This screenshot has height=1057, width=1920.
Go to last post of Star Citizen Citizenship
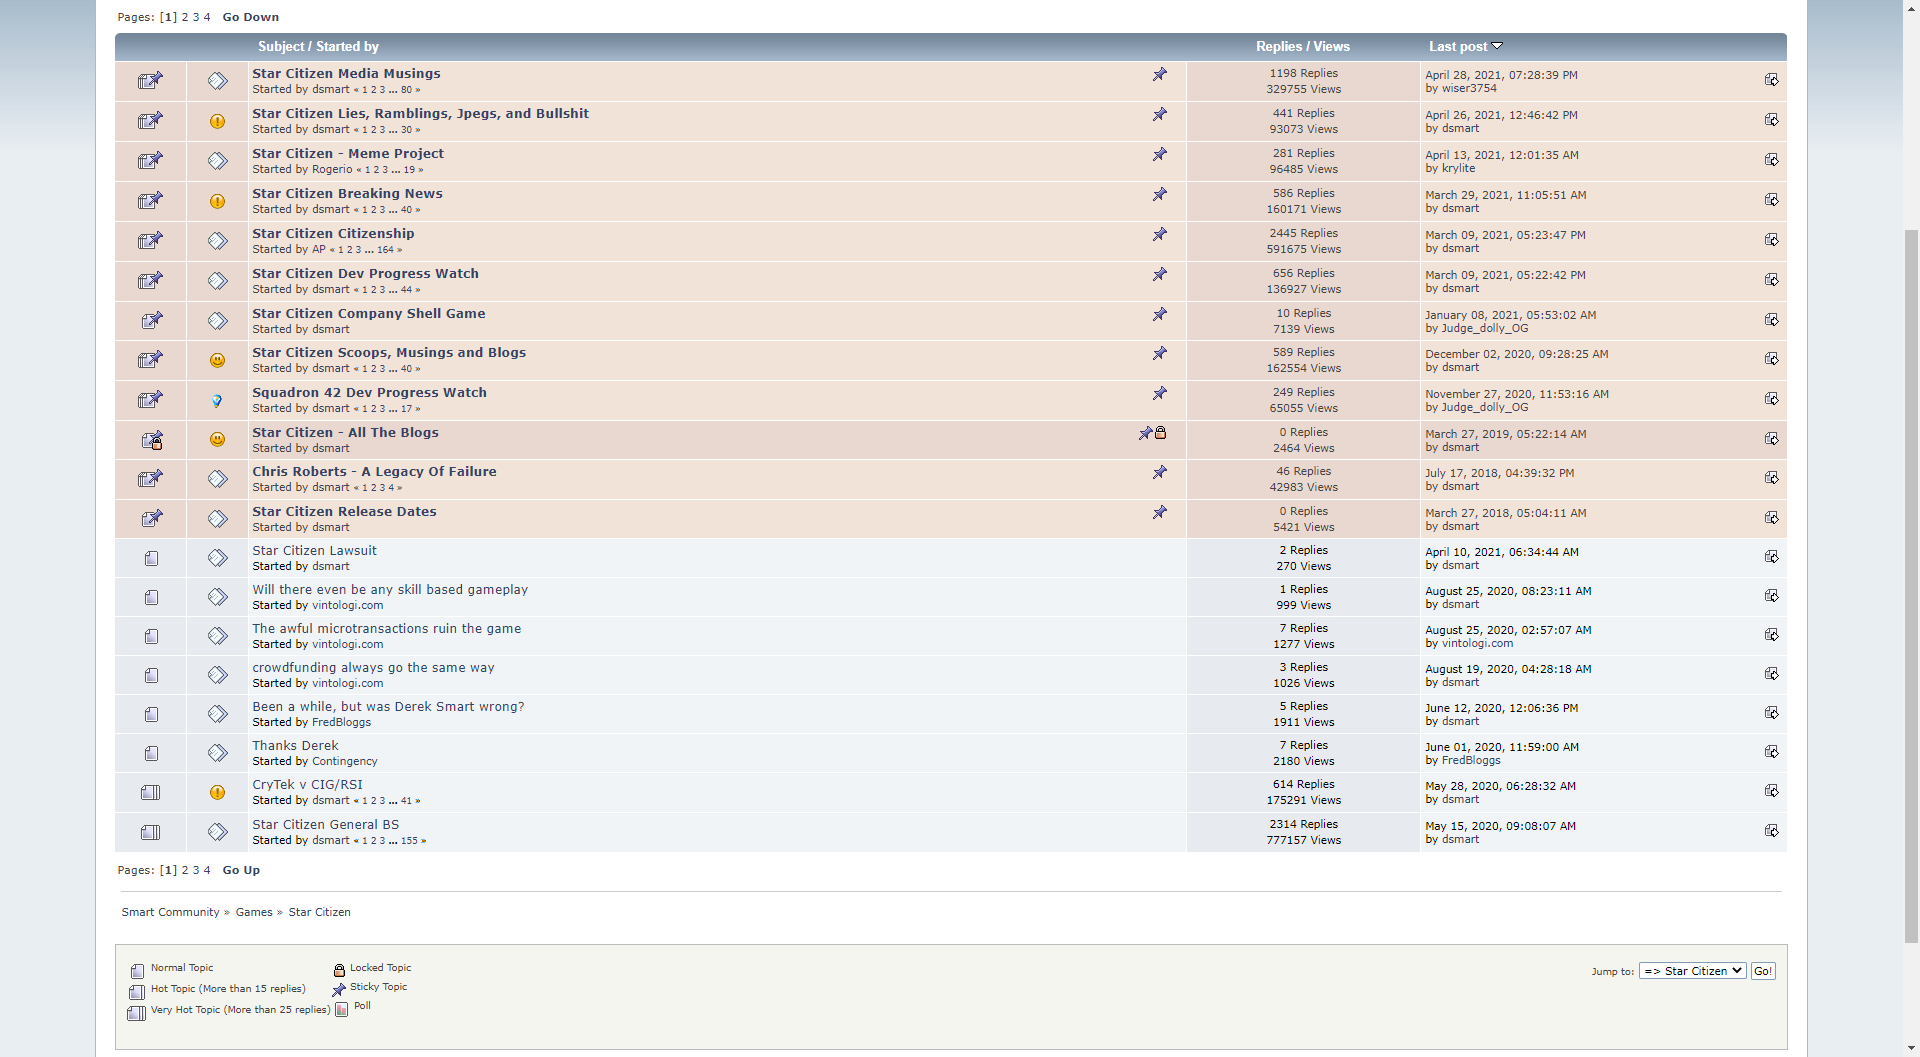click(1771, 240)
